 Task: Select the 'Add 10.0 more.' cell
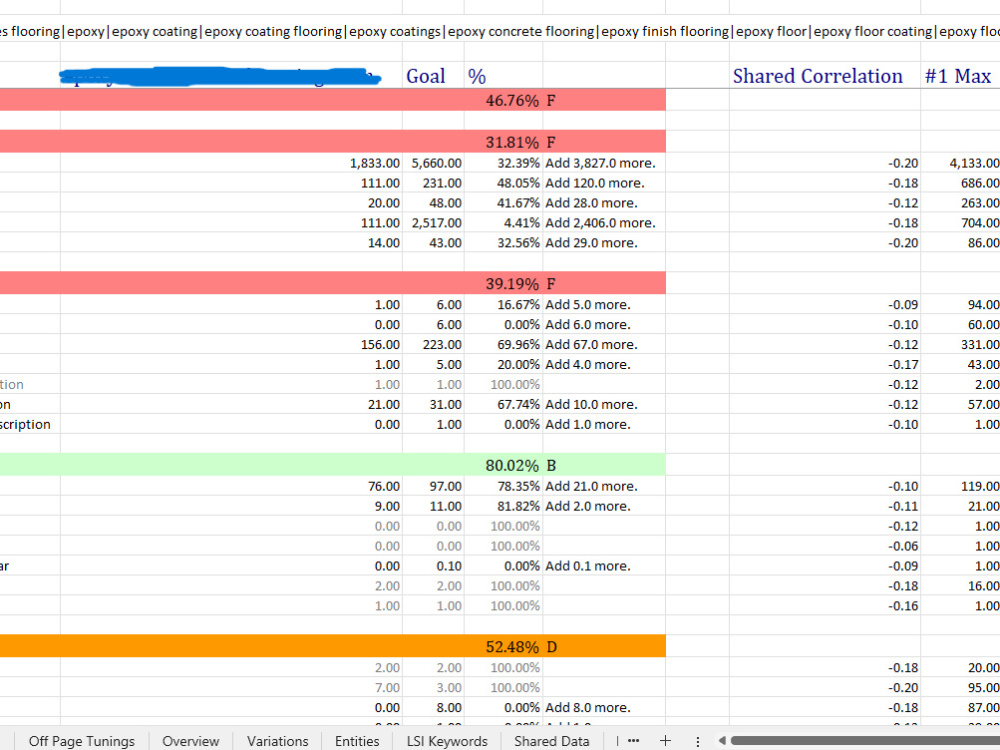pos(604,404)
